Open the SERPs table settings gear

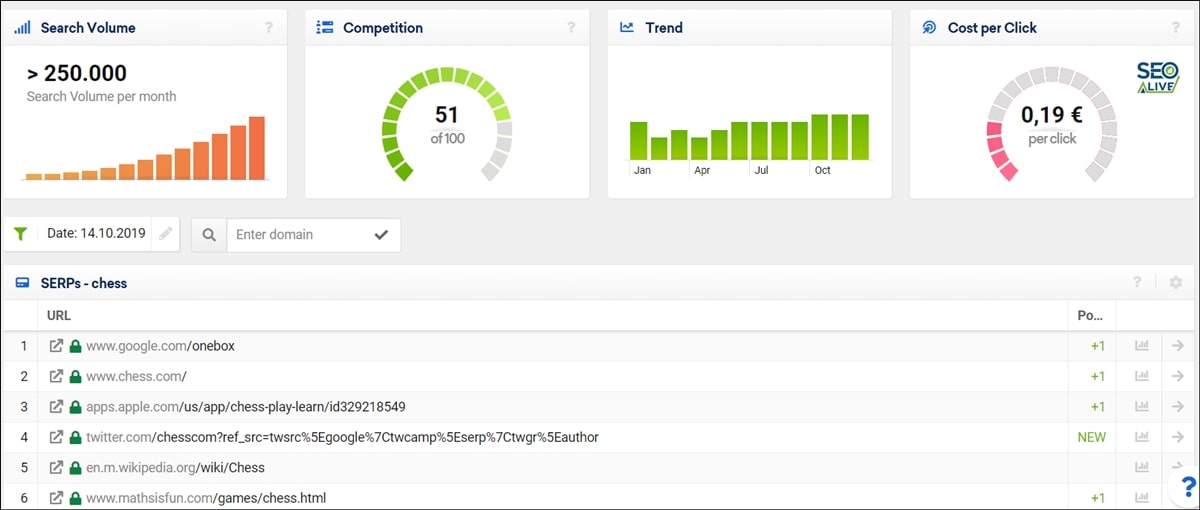point(1176,283)
